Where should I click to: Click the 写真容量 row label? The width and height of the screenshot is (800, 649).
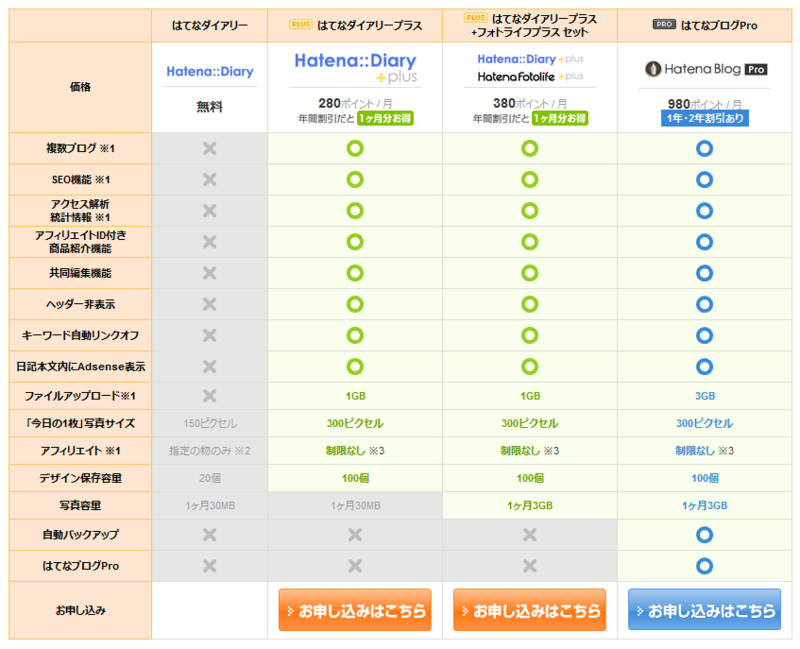(80, 506)
